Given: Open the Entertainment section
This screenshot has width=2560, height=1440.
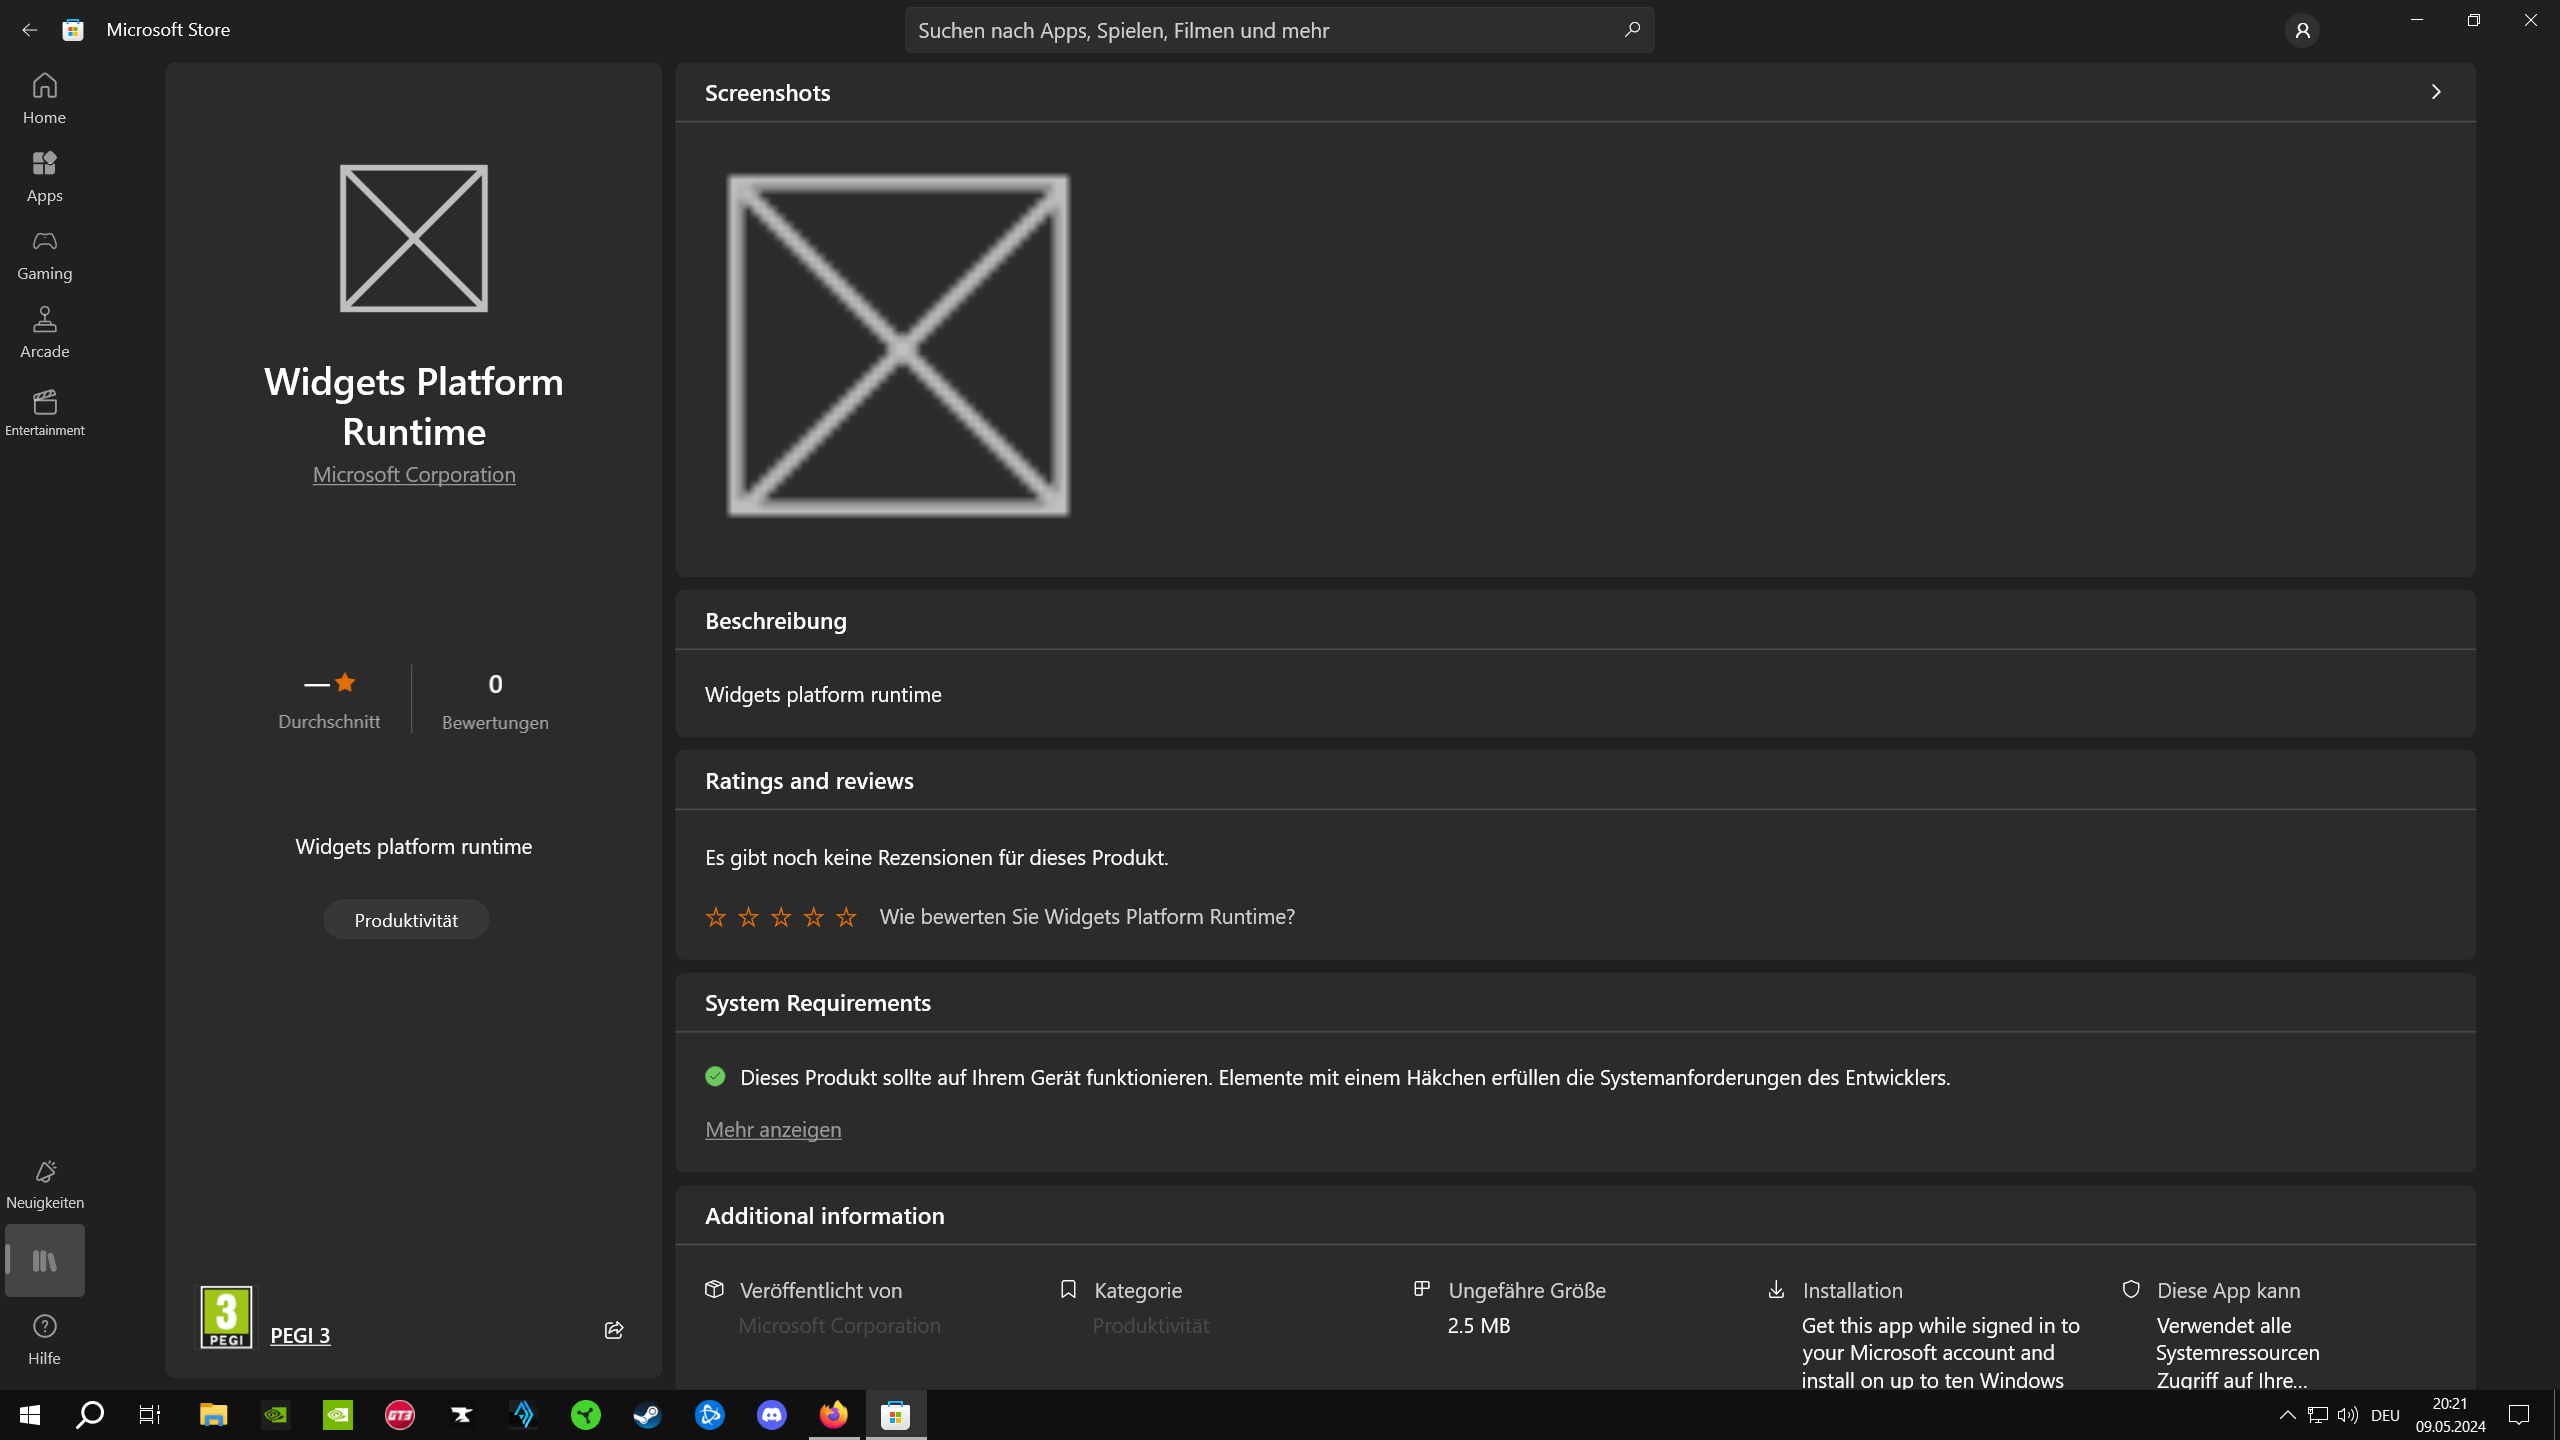Looking at the screenshot, I should [x=44, y=412].
